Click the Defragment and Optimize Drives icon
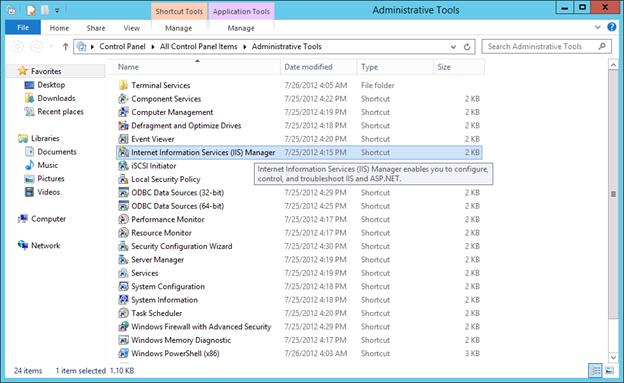This screenshot has height=383, width=624. click(x=123, y=125)
